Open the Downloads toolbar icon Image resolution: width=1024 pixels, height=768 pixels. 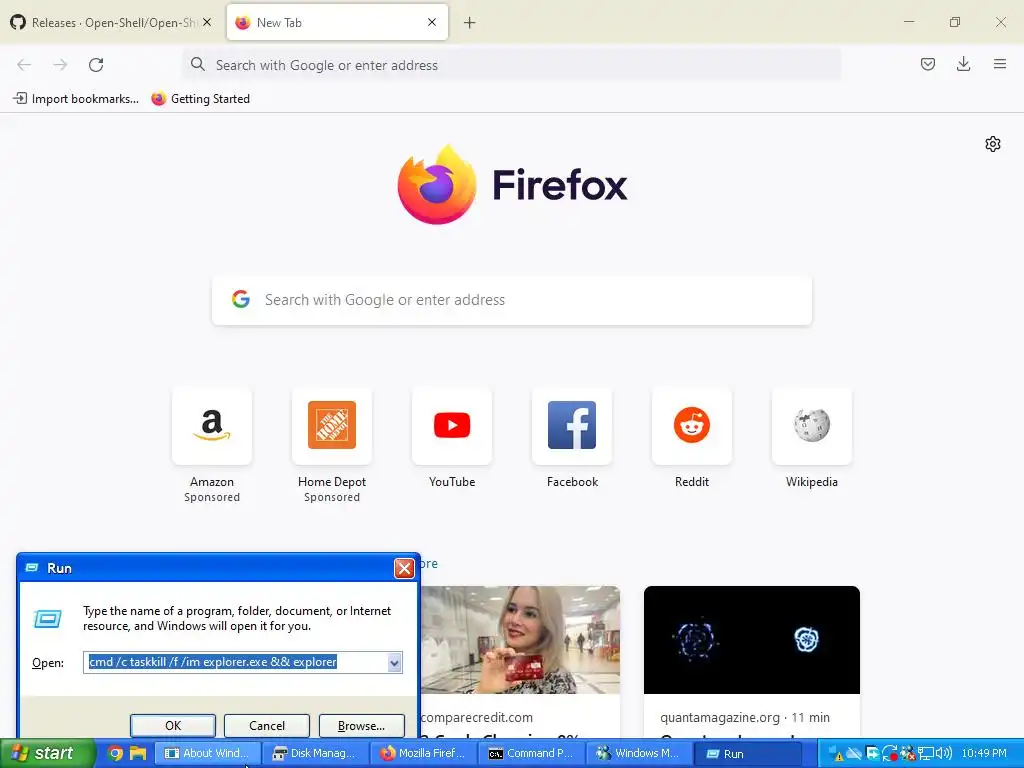[x=963, y=64]
